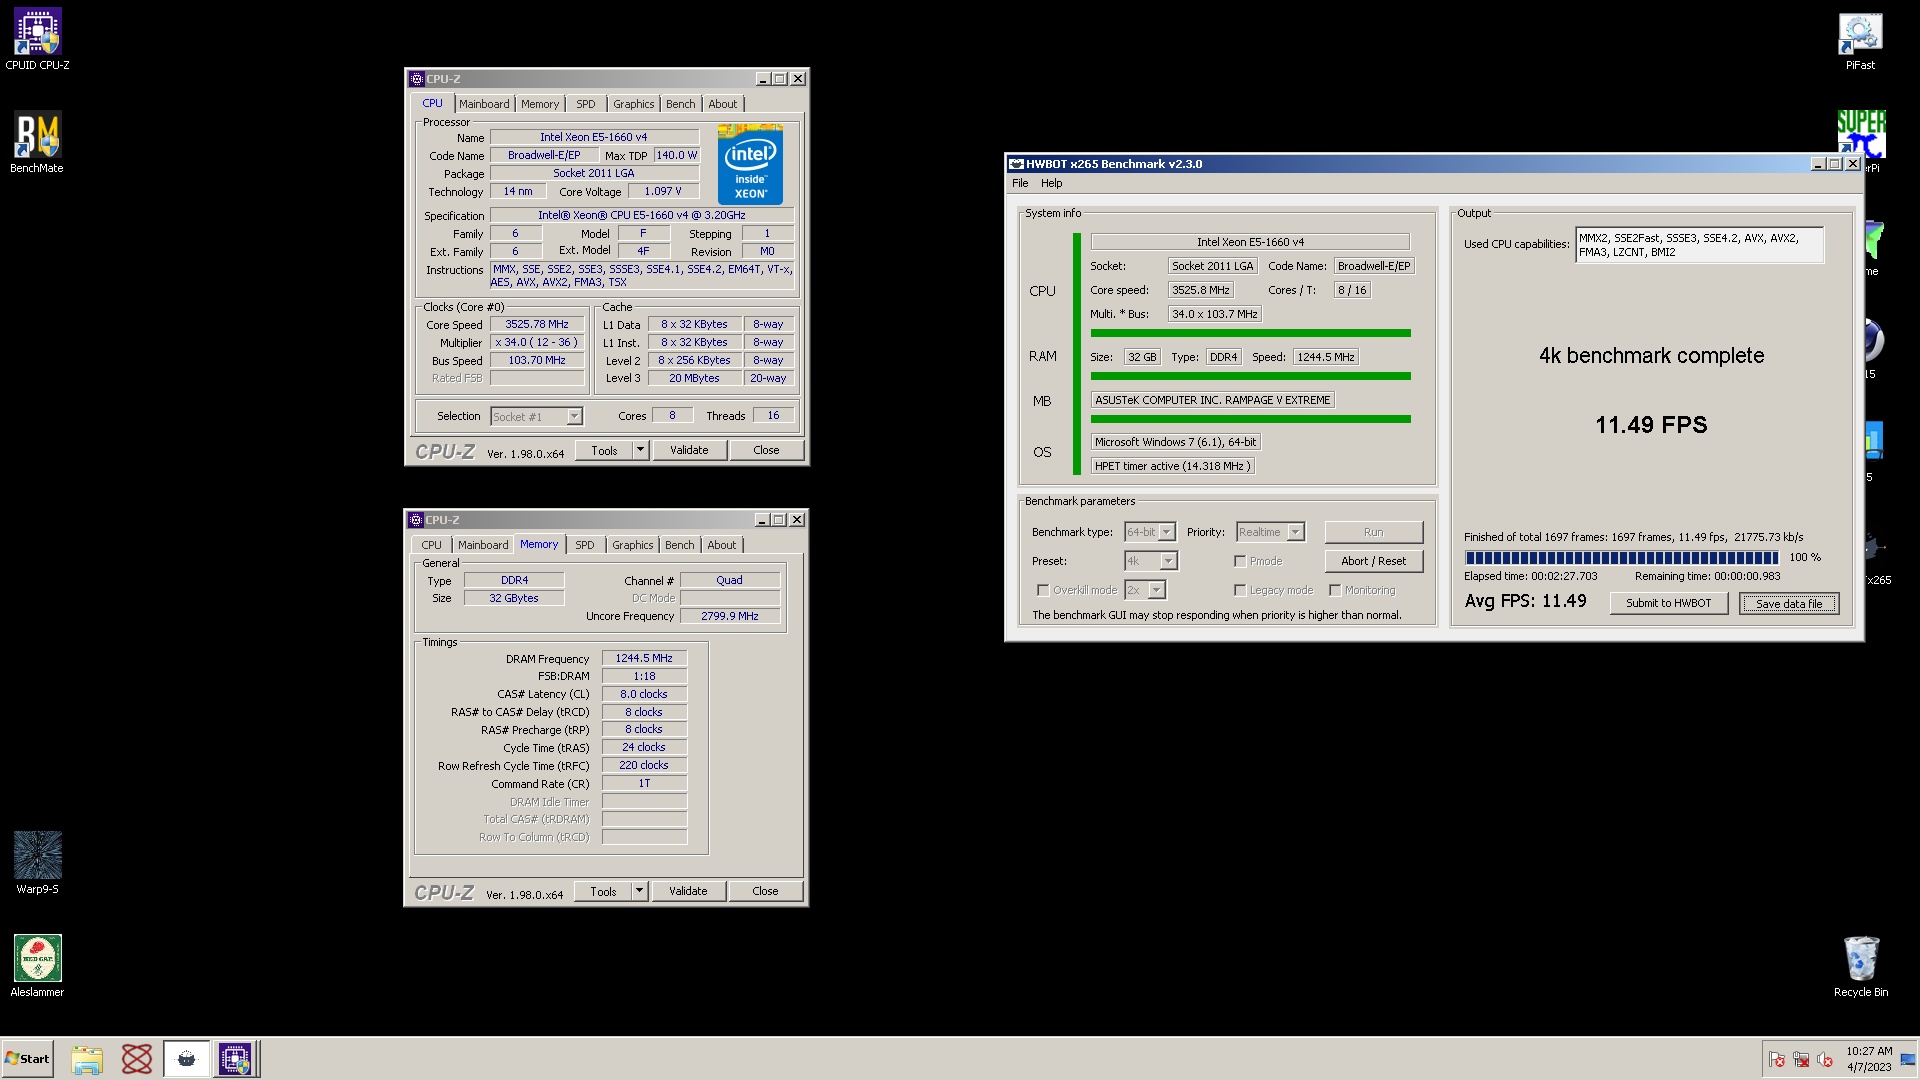The width and height of the screenshot is (1920, 1080).
Task: Click the green bar under CPU info
Action: tap(1250, 333)
